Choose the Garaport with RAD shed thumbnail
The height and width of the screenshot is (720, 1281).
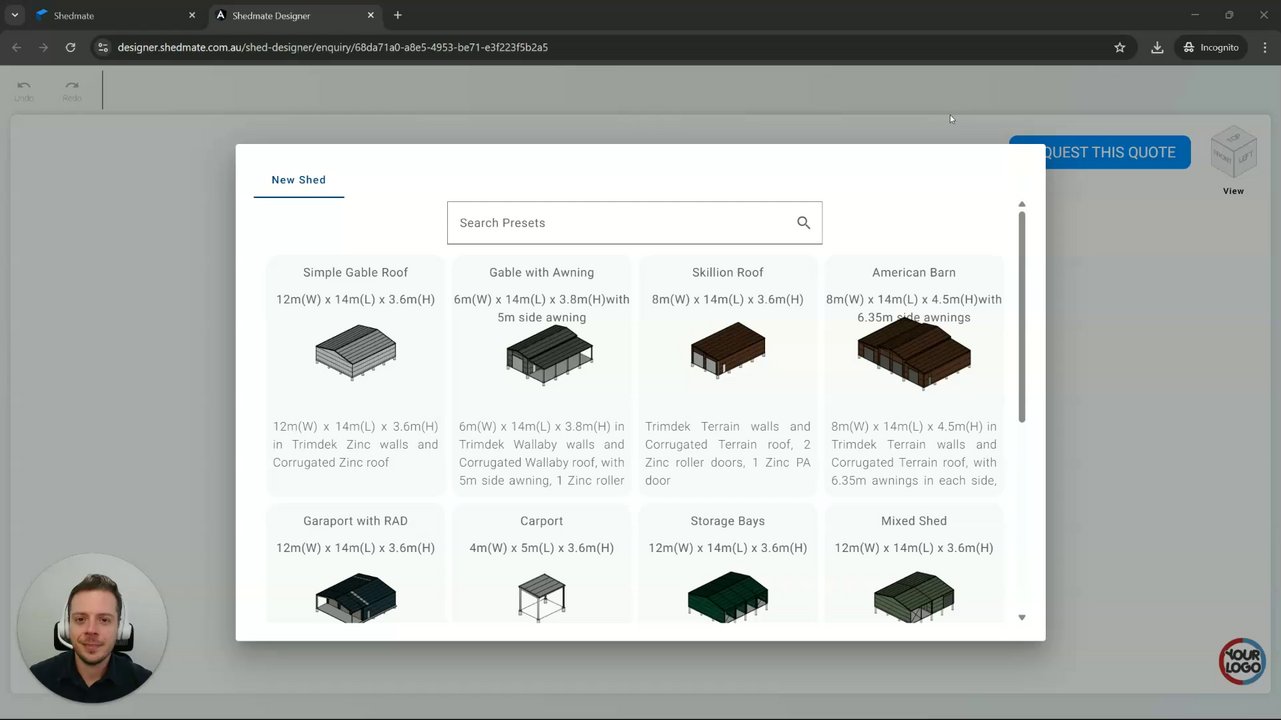click(x=356, y=598)
